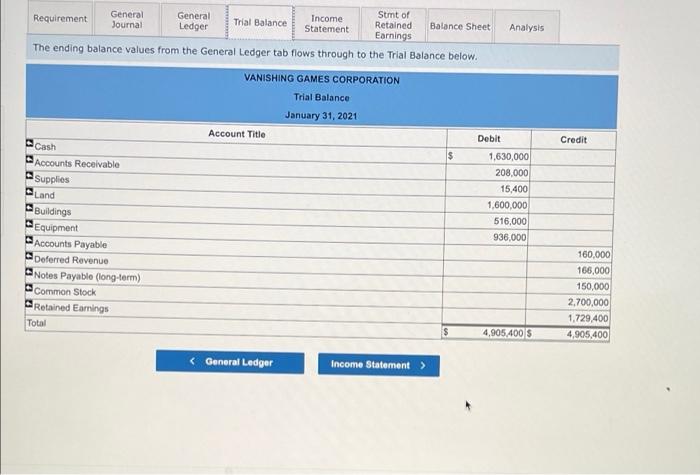
Task: Select the Equipment debit value 936,000
Action: click(510, 237)
